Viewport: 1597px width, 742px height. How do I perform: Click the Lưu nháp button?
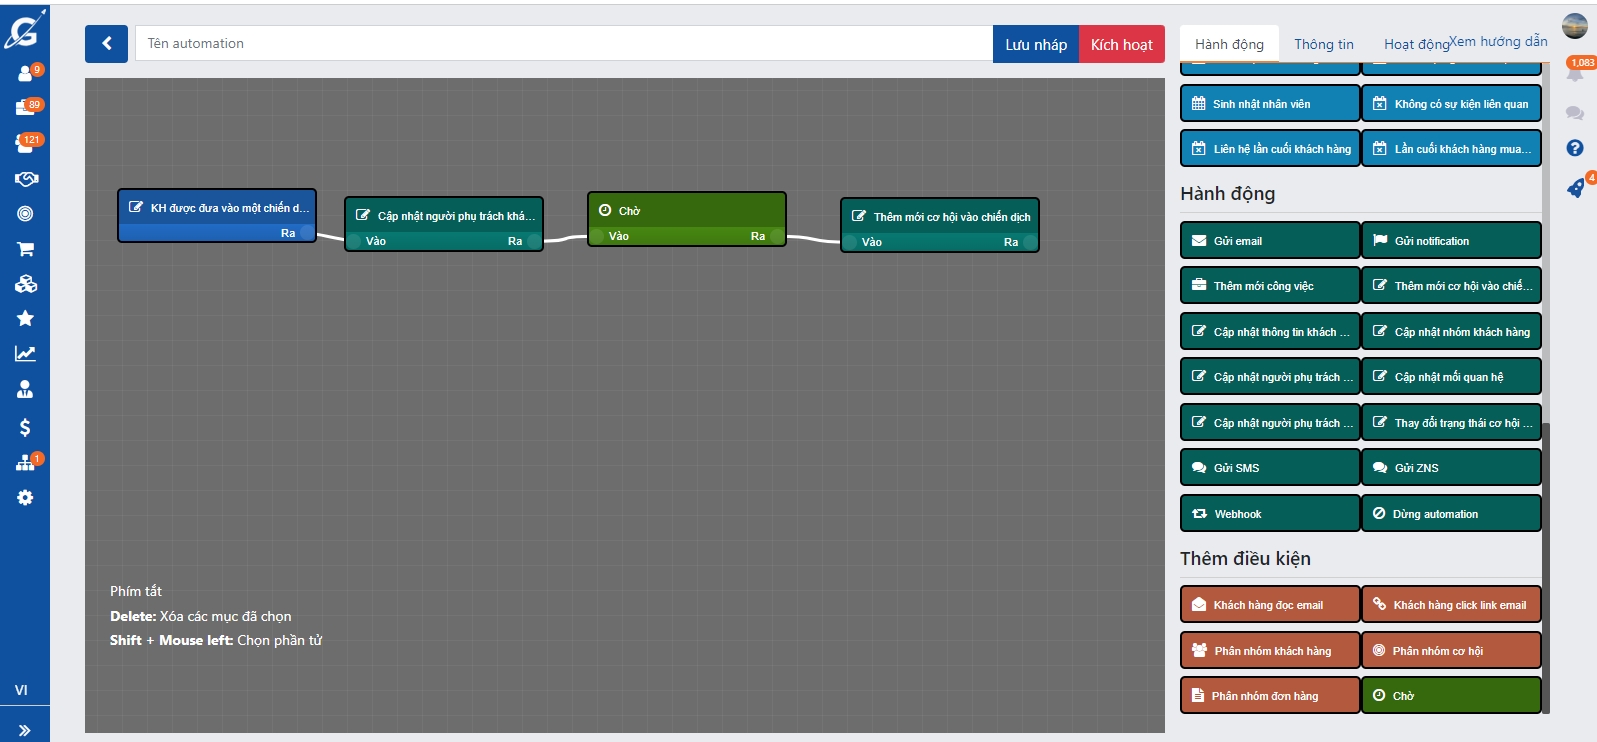coord(1035,44)
